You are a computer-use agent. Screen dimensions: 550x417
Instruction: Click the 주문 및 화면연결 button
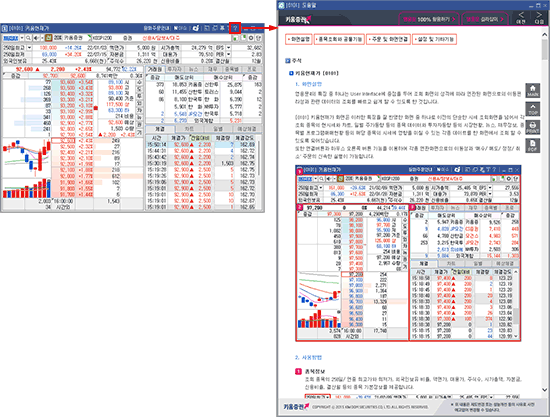pos(388,39)
